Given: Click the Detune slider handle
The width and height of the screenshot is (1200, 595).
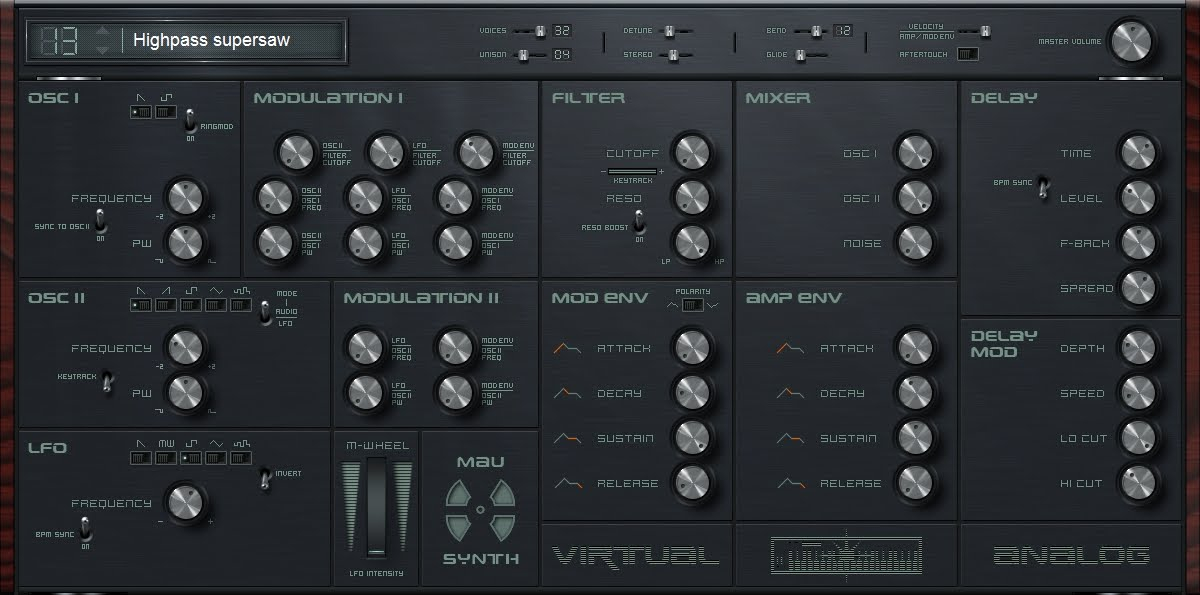Looking at the screenshot, I should pos(670,31).
